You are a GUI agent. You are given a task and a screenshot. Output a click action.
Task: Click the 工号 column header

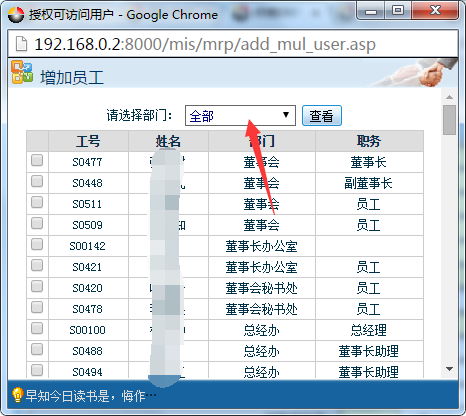(88, 141)
